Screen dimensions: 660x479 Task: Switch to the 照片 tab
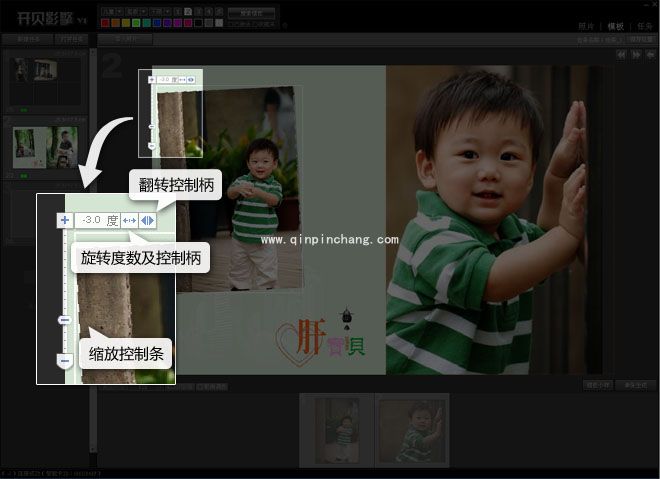point(586,27)
